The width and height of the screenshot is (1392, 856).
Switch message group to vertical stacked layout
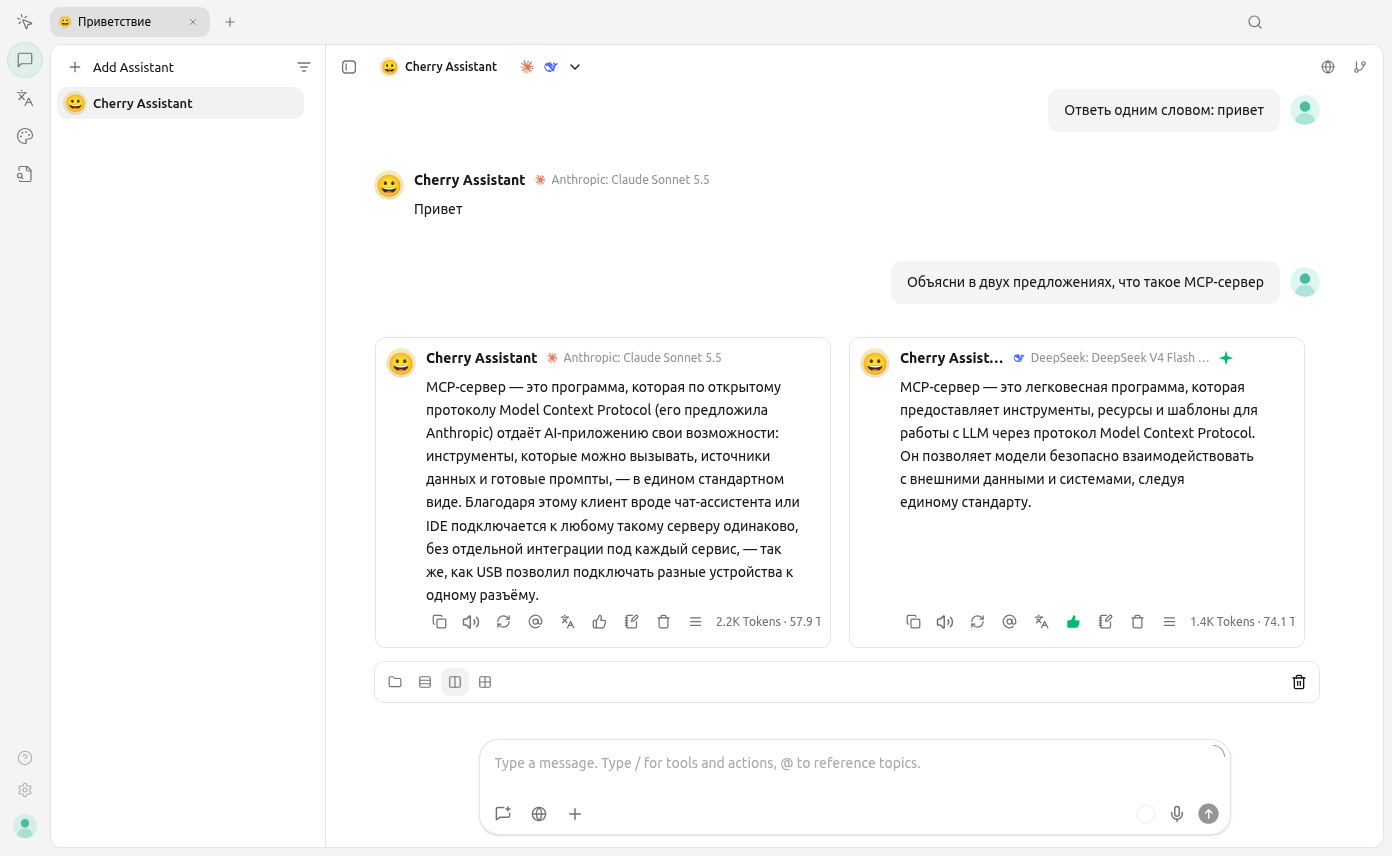click(x=425, y=682)
